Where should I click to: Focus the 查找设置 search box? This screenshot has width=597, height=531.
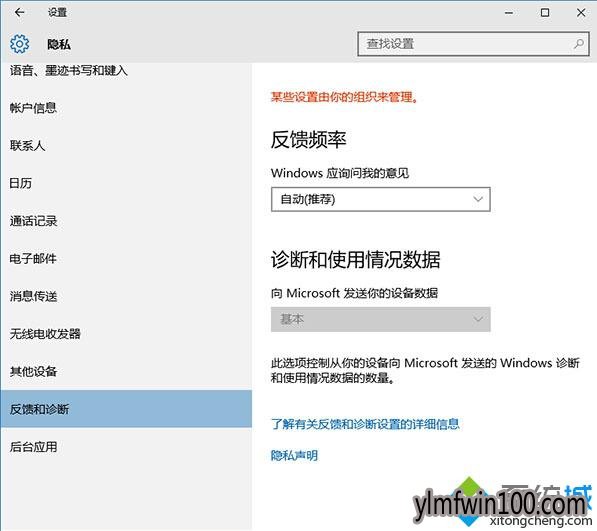coord(473,44)
